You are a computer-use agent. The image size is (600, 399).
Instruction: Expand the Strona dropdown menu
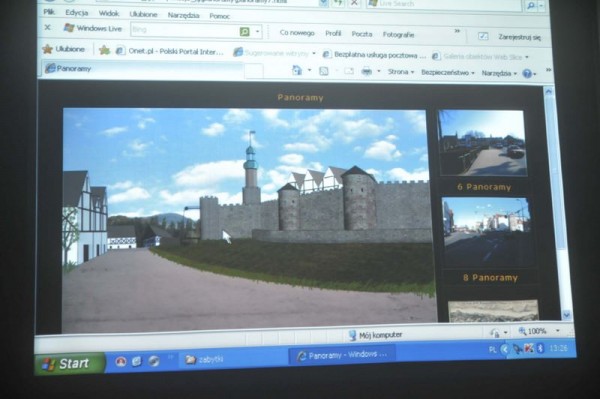click(401, 72)
